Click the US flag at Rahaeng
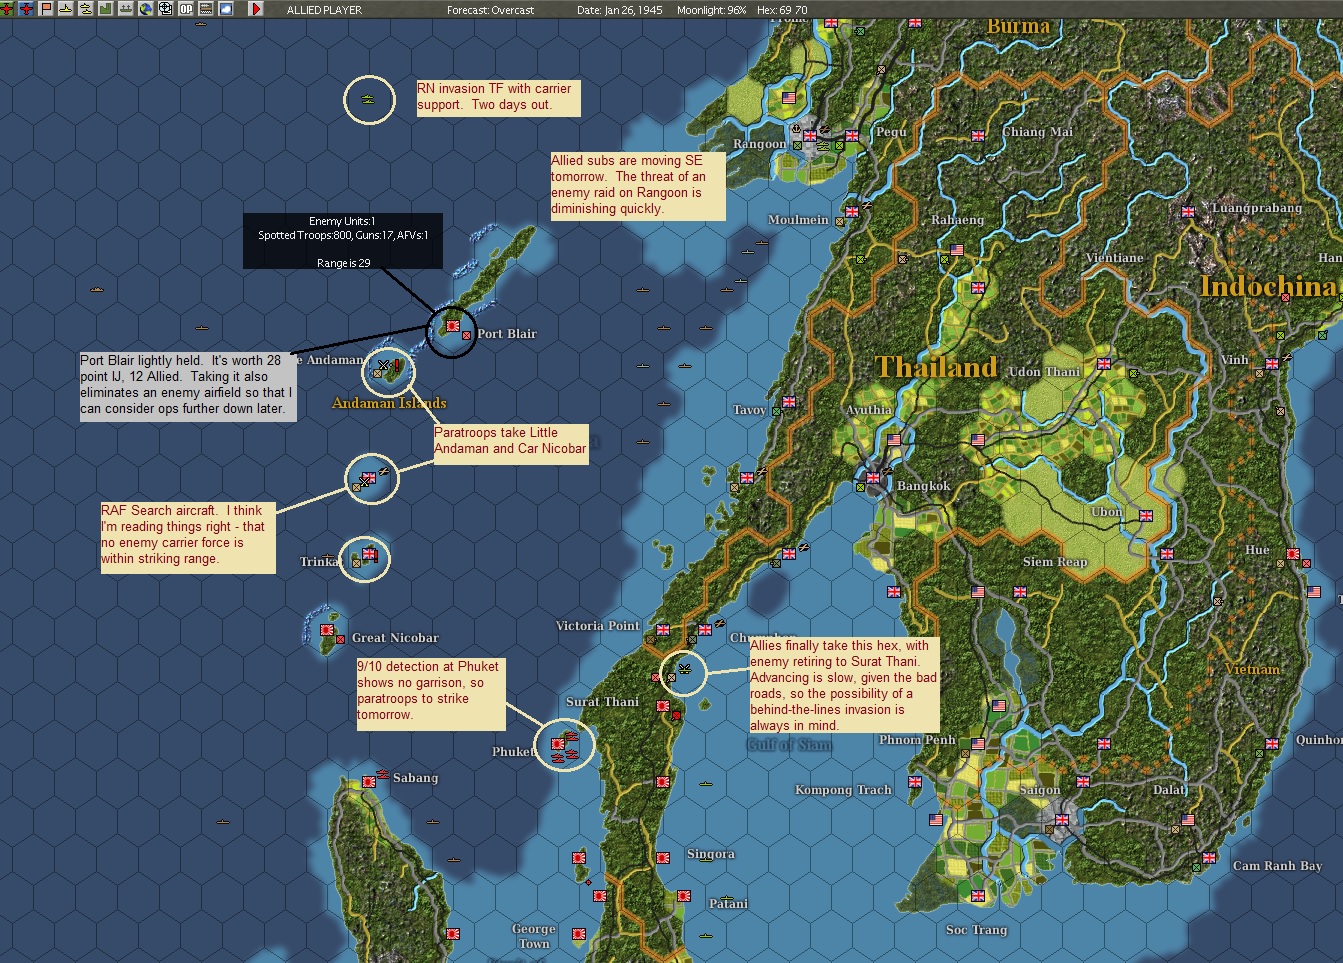The width and height of the screenshot is (1343, 963). pos(957,250)
